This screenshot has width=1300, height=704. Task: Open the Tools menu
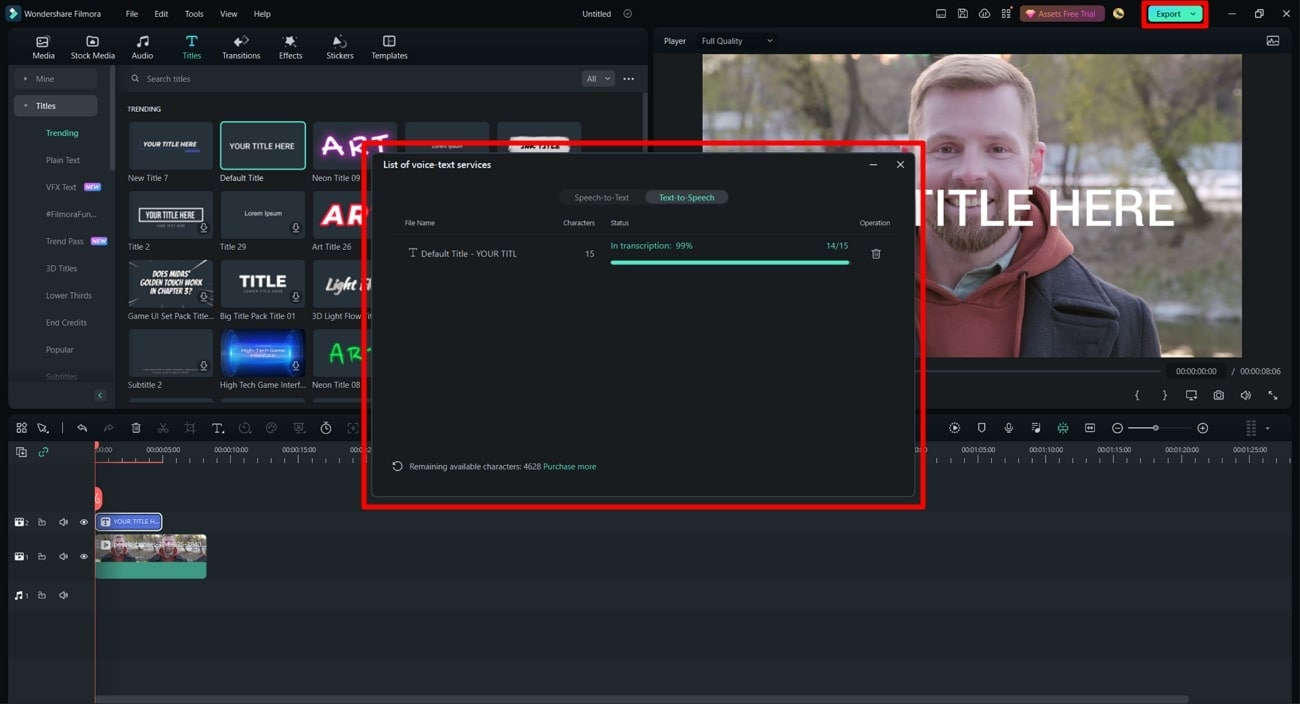click(194, 14)
